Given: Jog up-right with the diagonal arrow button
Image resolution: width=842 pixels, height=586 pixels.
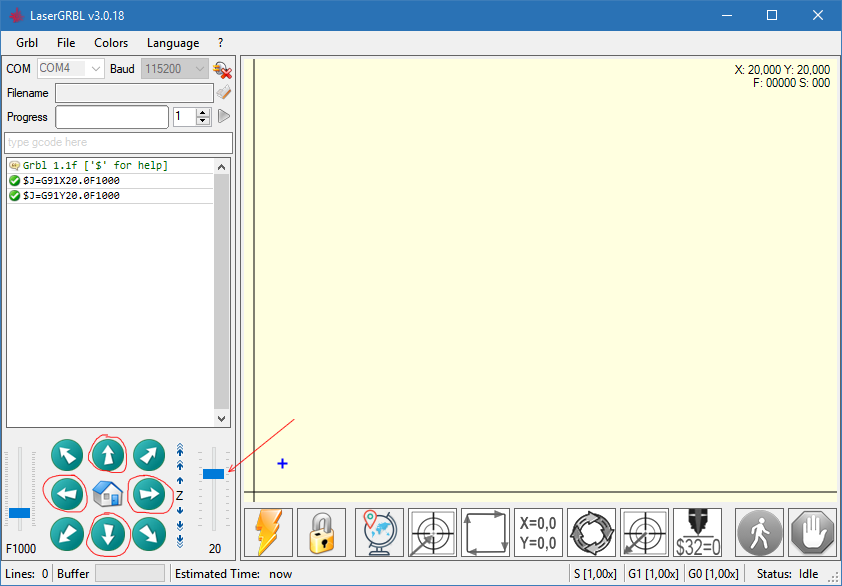Looking at the screenshot, I should click(149, 455).
